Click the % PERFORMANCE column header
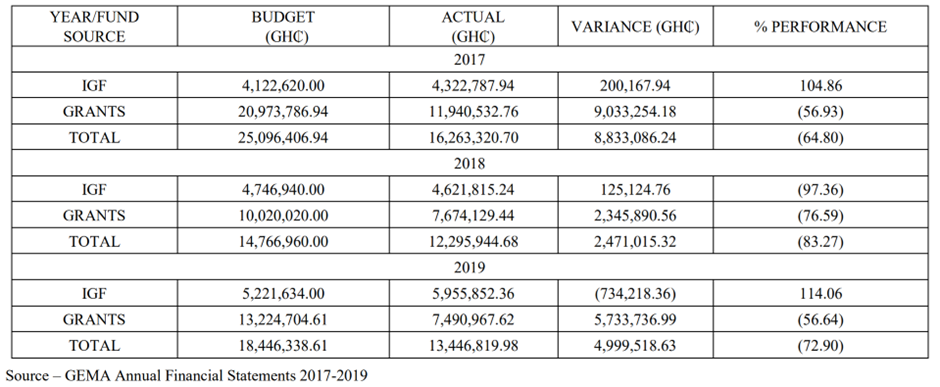This screenshot has height=387, width=940. click(x=820, y=26)
